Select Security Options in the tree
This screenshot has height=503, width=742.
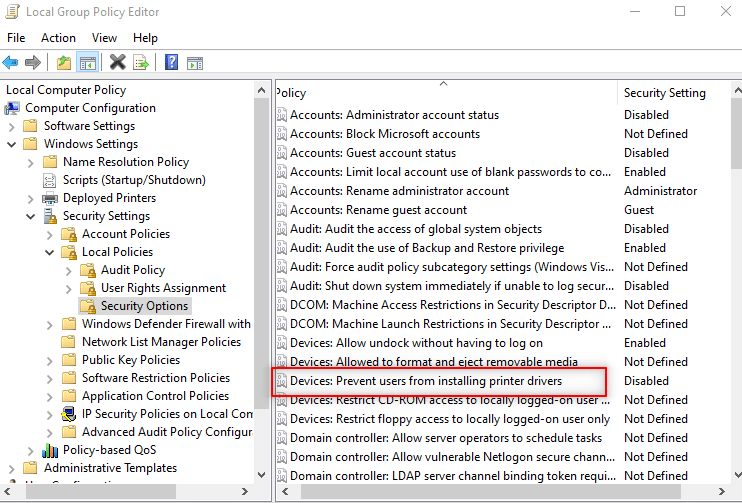click(x=144, y=306)
